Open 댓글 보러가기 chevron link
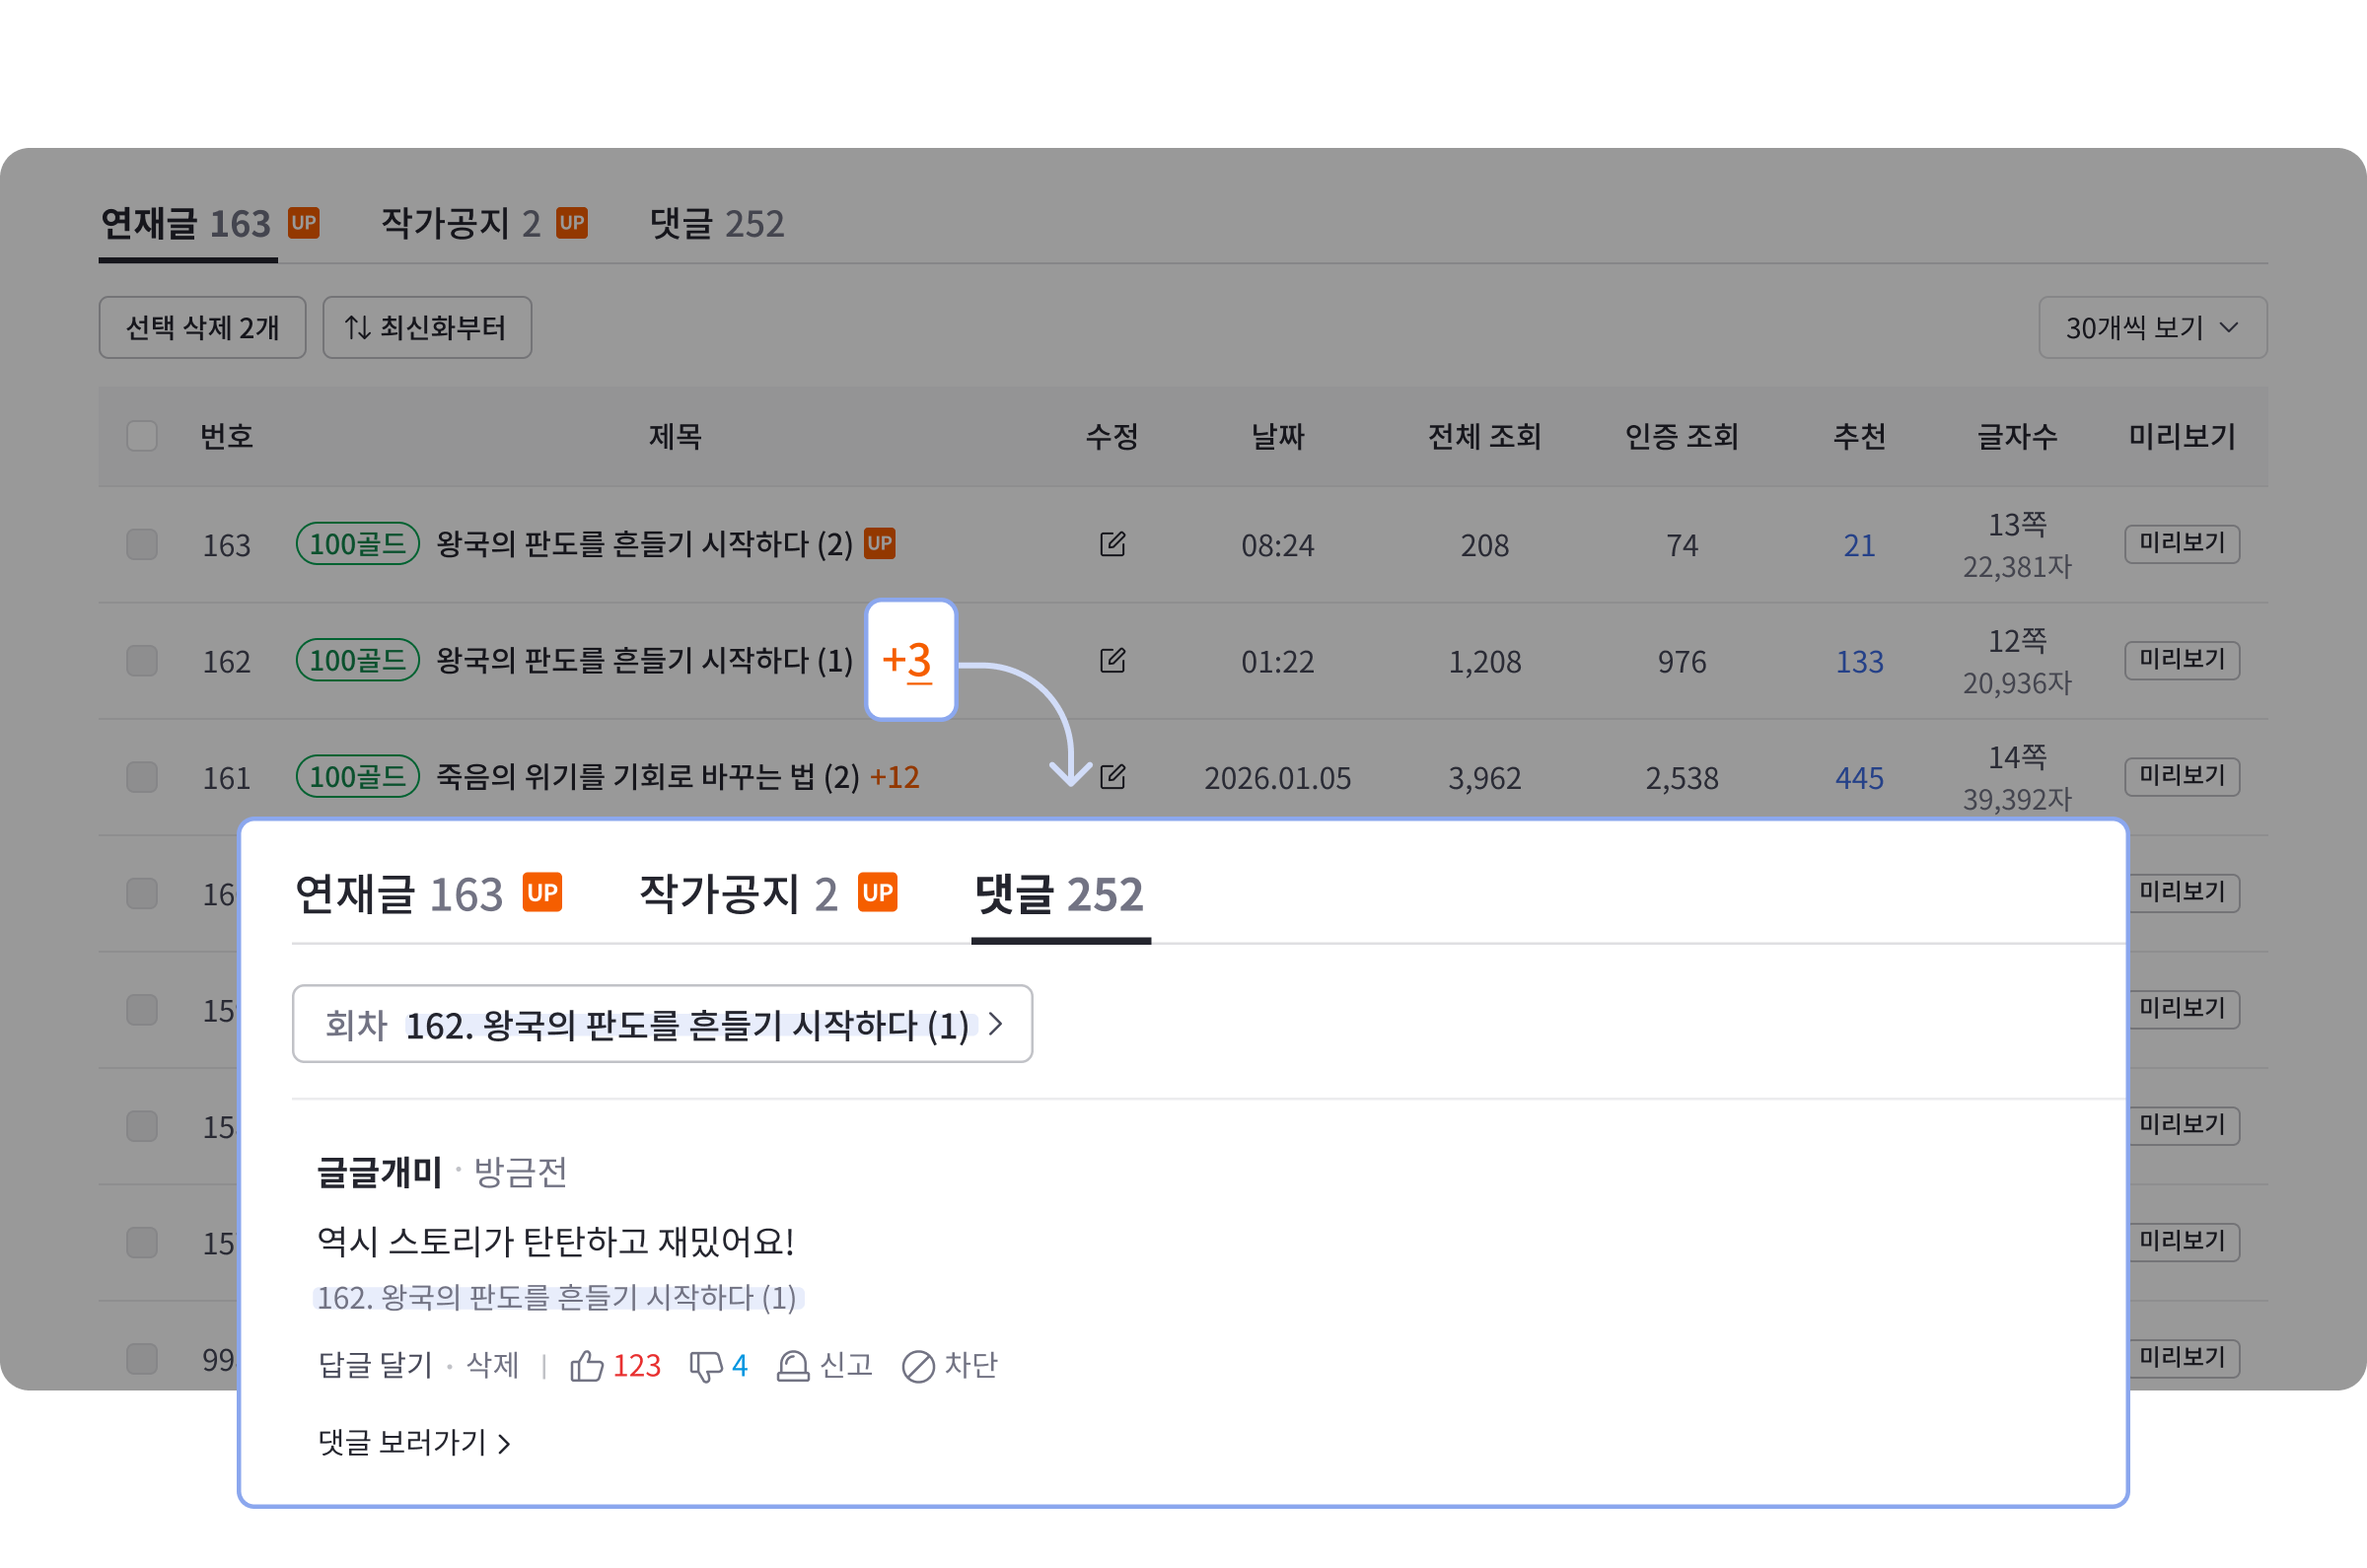The image size is (2367, 1568). click(x=415, y=1442)
